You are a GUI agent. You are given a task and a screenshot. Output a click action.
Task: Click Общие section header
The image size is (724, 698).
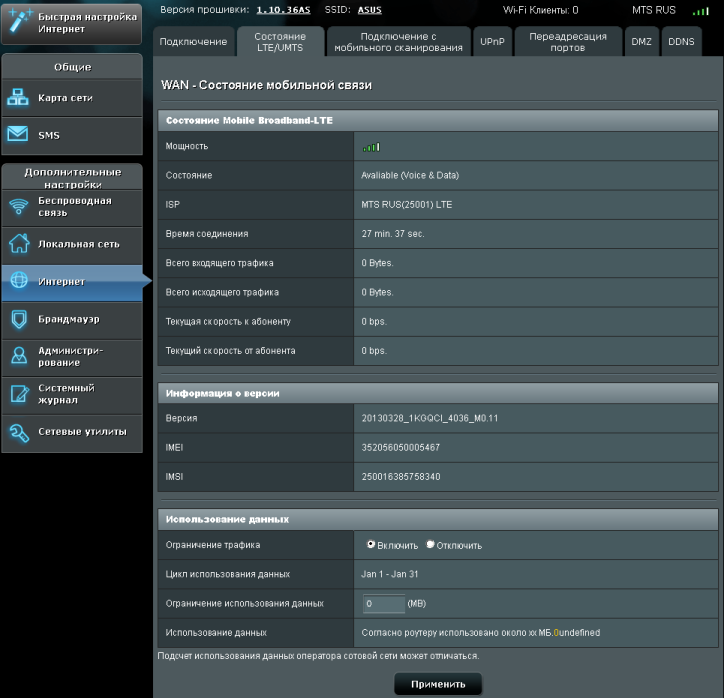pyautogui.click(x=72, y=67)
